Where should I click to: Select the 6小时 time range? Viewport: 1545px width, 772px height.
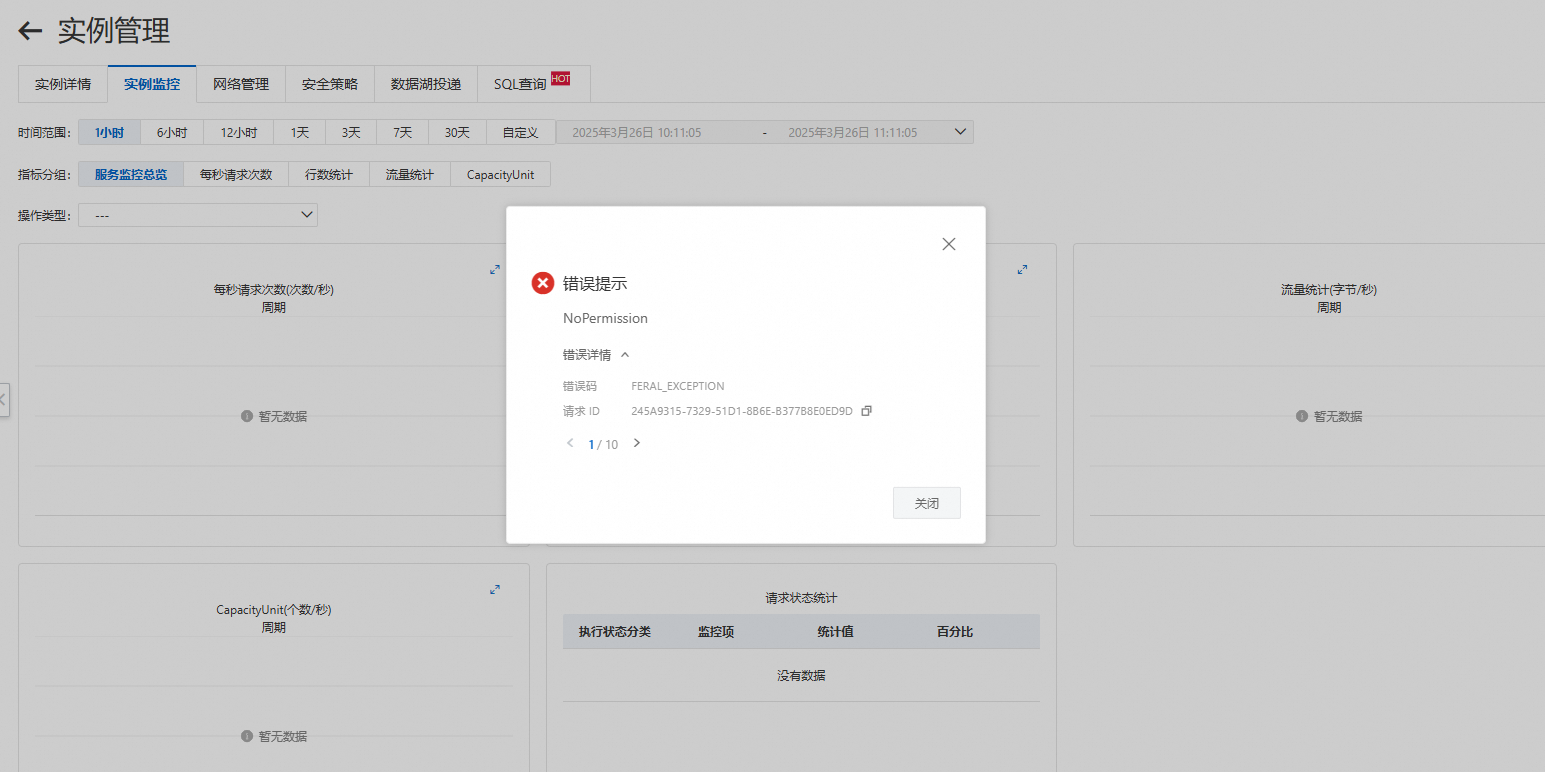click(172, 132)
